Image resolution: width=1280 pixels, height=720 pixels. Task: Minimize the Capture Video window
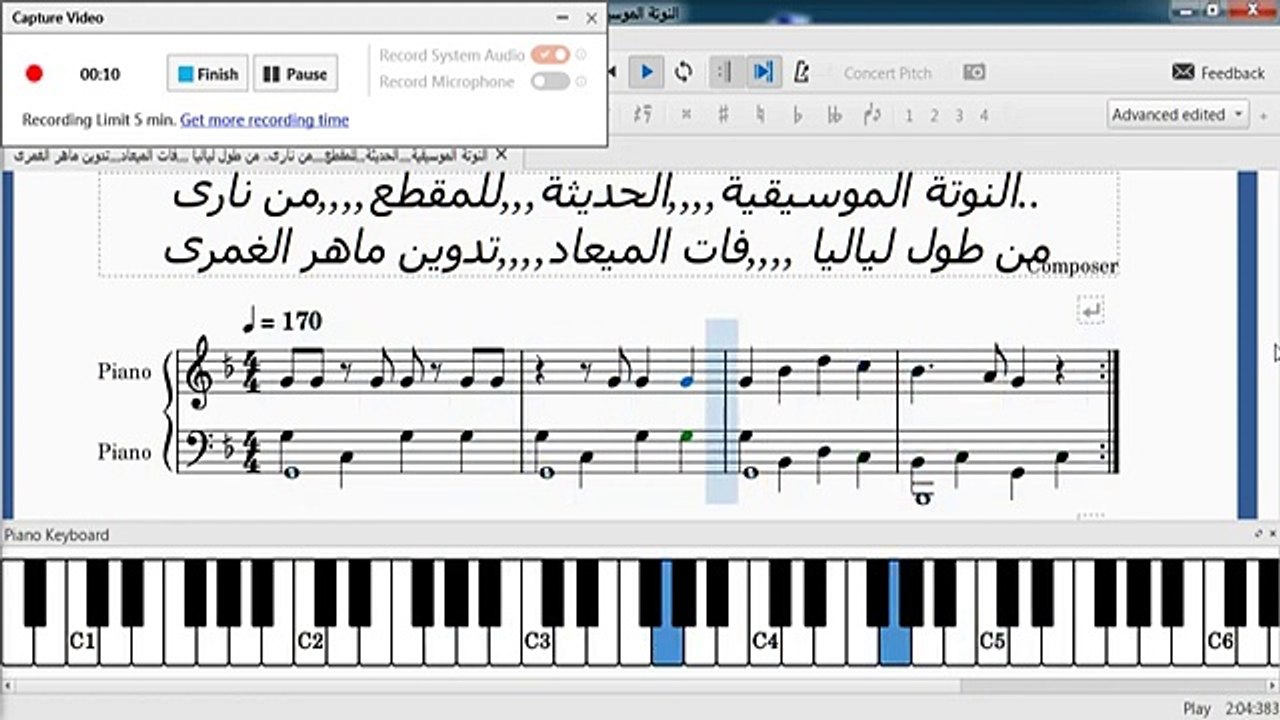point(563,18)
